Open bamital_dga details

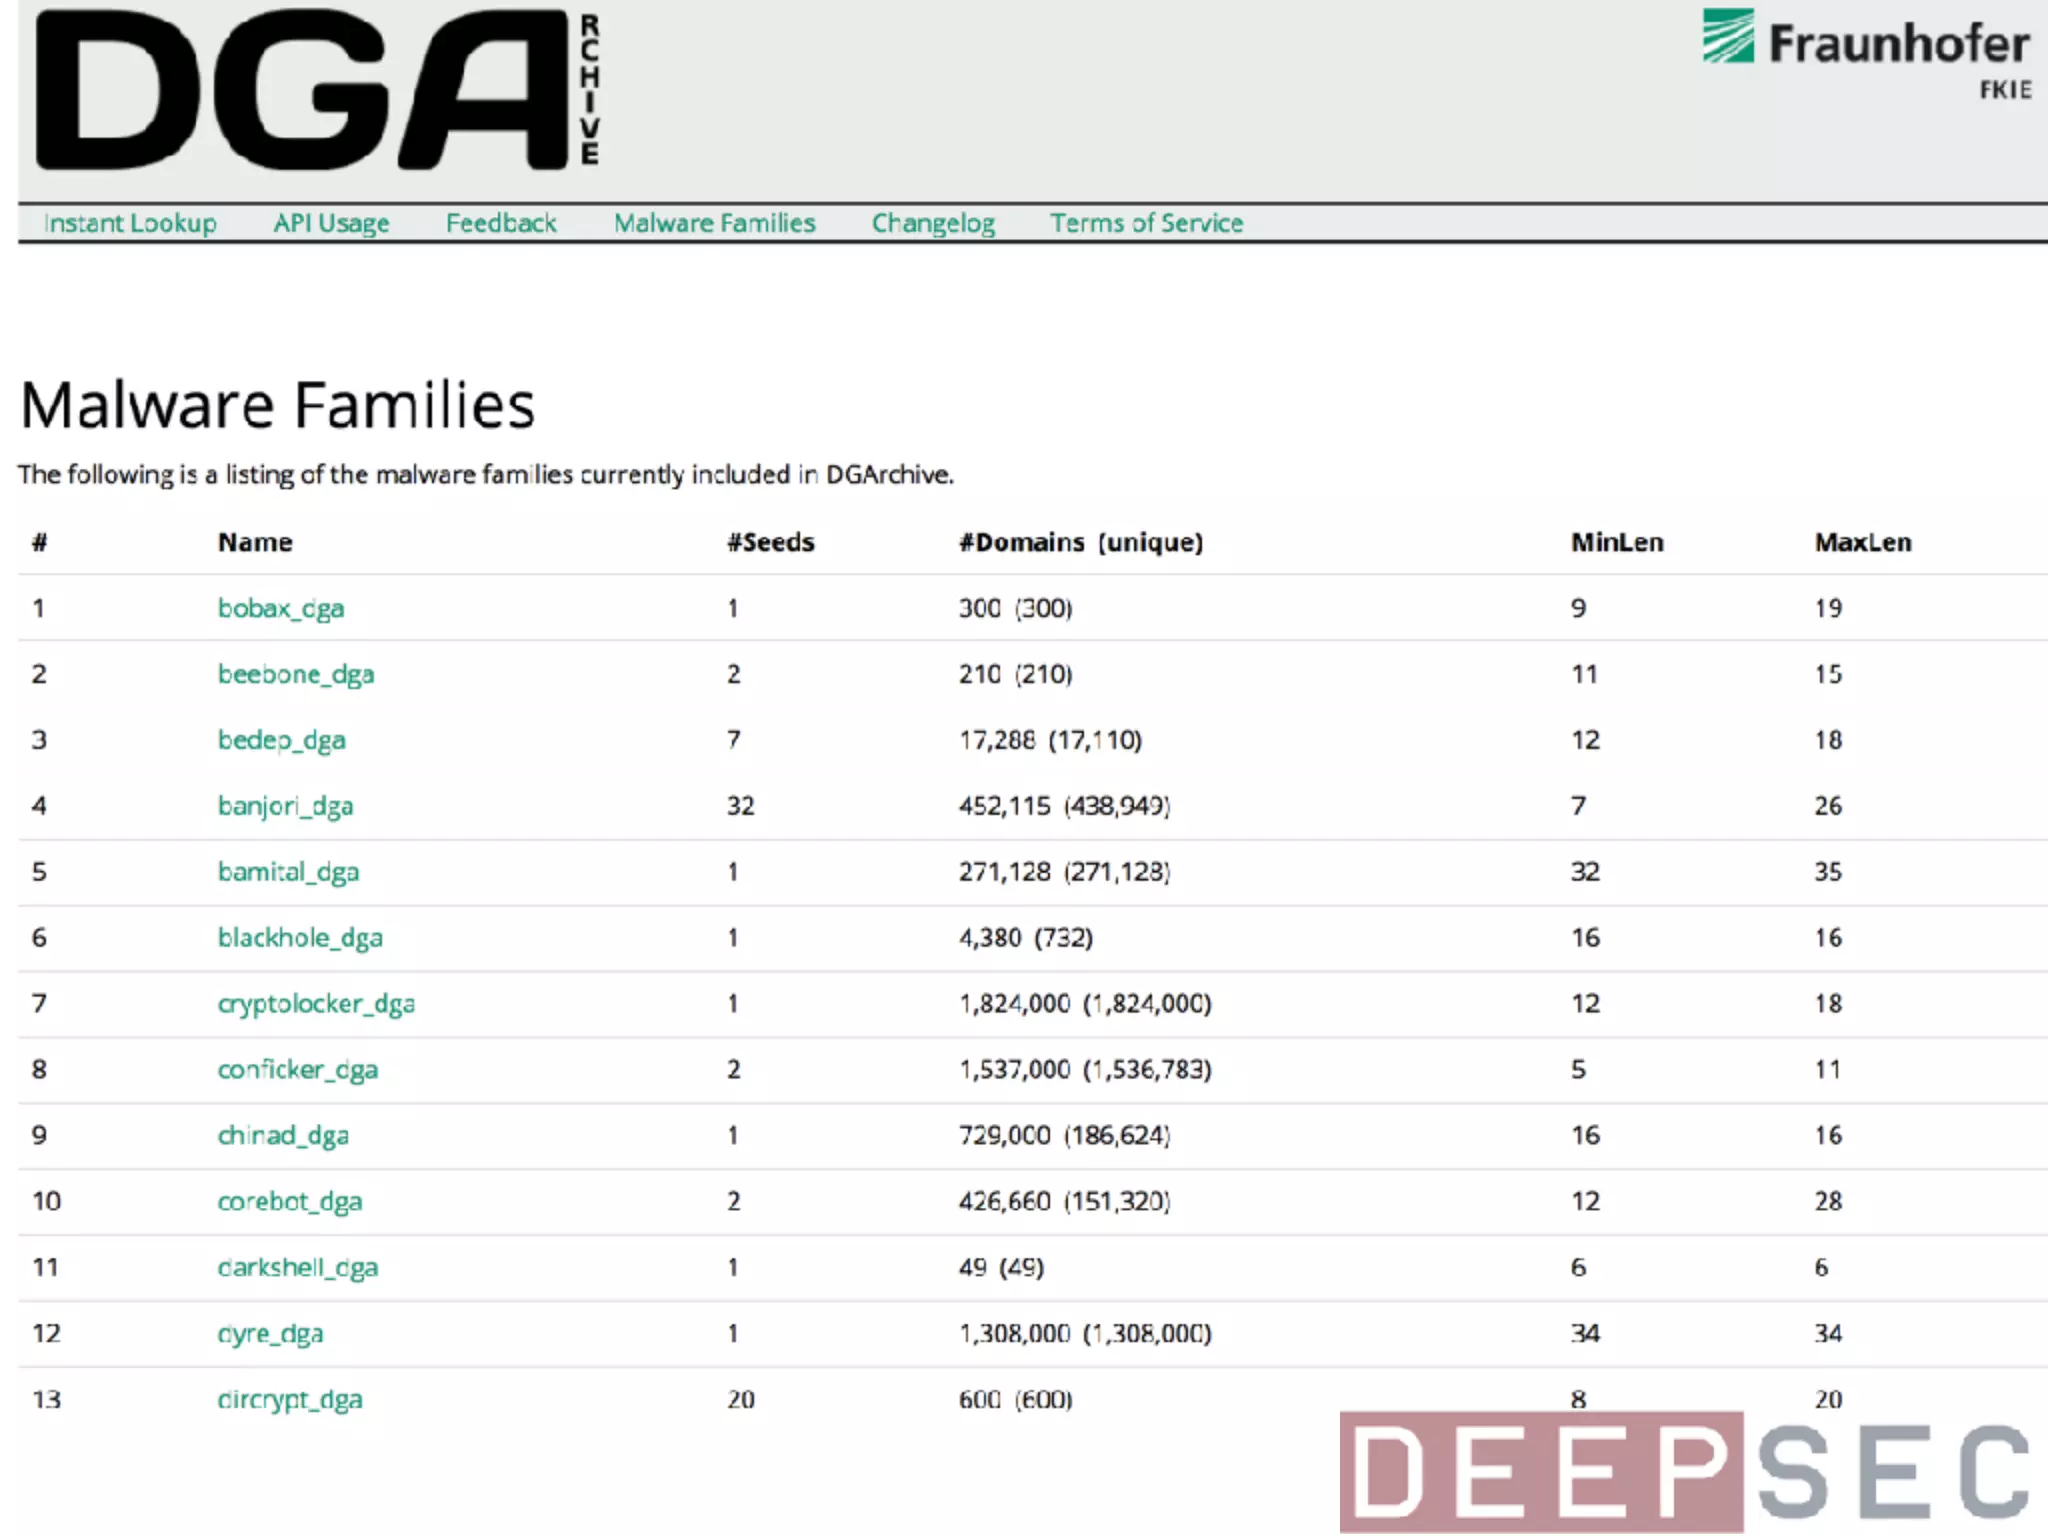click(288, 872)
